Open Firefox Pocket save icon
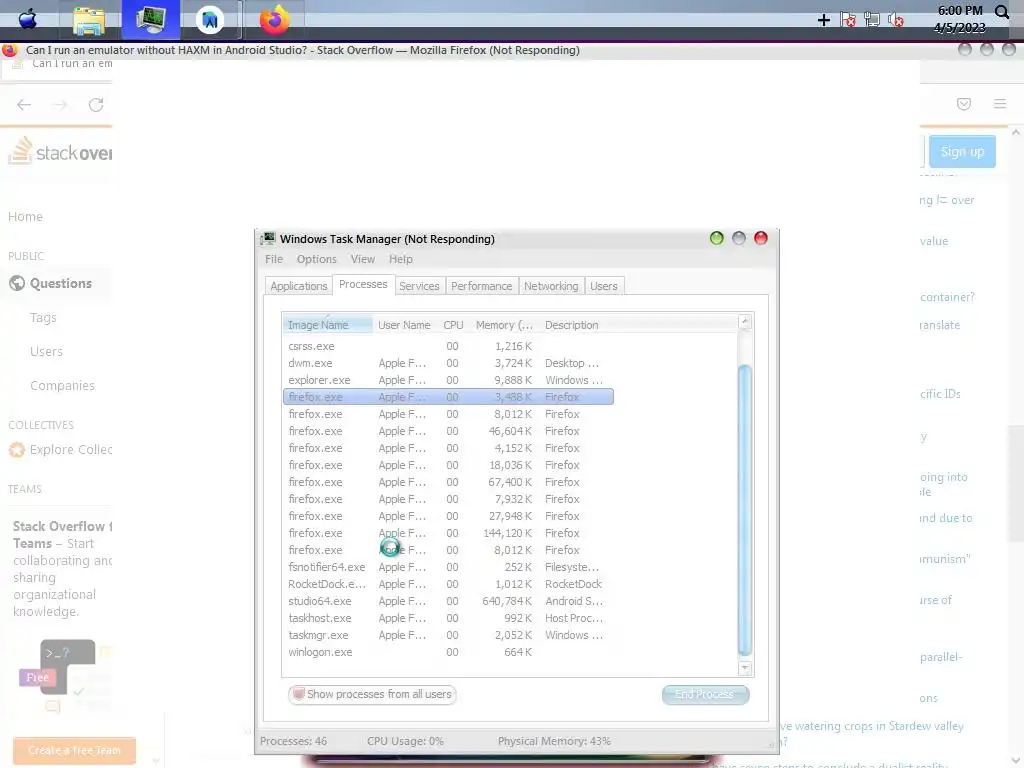The image size is (1024, 768). coord(963,104)
